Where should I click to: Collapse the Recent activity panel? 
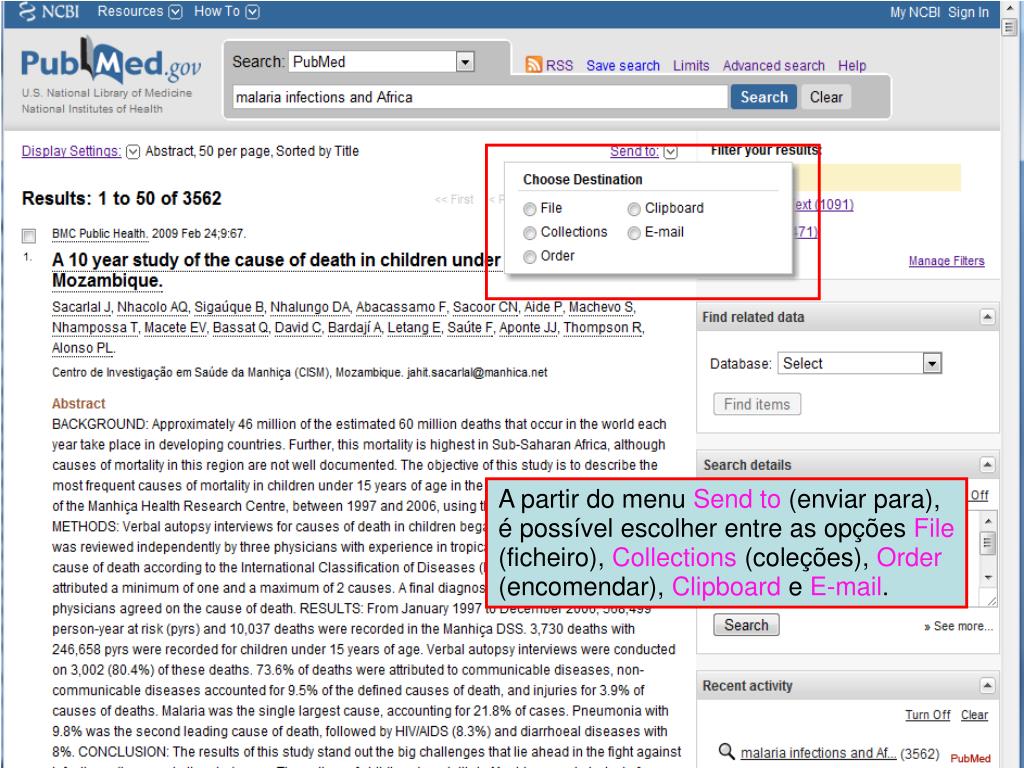(987, 686)
